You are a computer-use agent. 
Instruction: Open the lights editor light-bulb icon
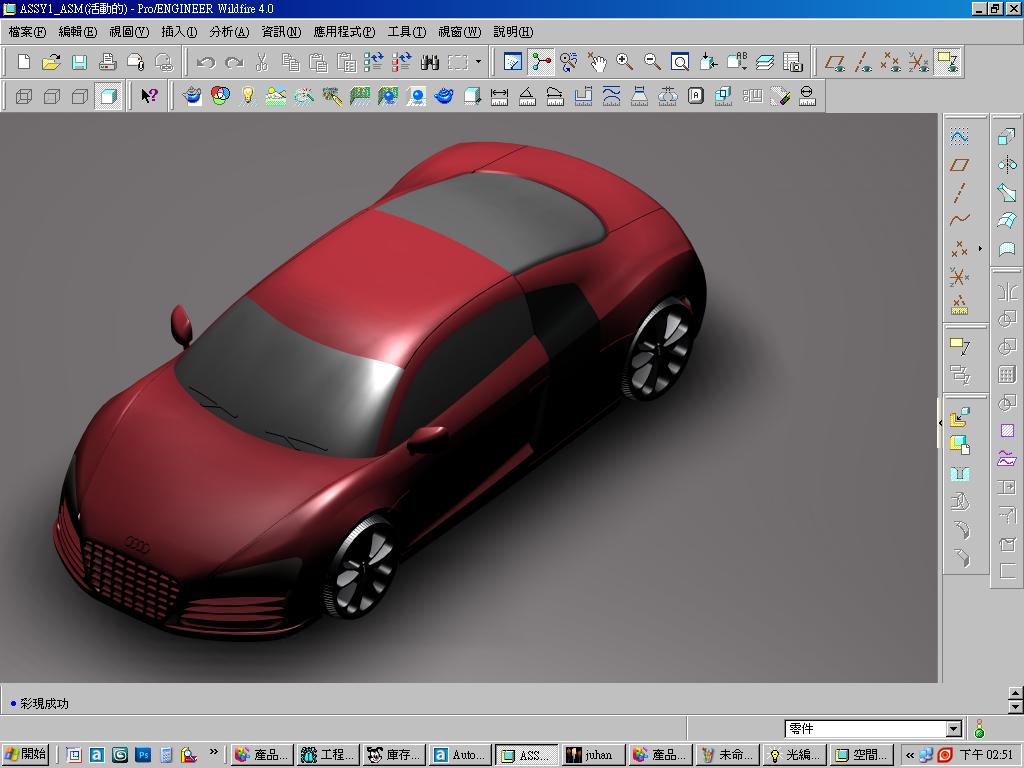tap(248, 96)
